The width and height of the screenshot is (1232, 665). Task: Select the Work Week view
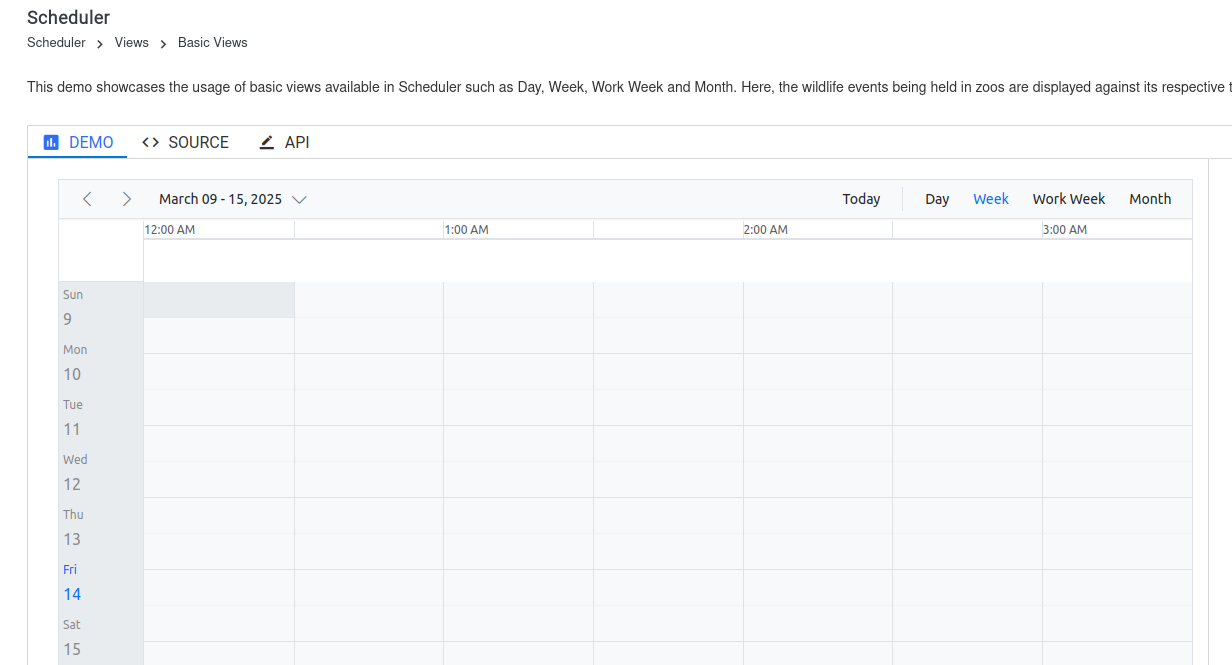tap(1068, 198)
